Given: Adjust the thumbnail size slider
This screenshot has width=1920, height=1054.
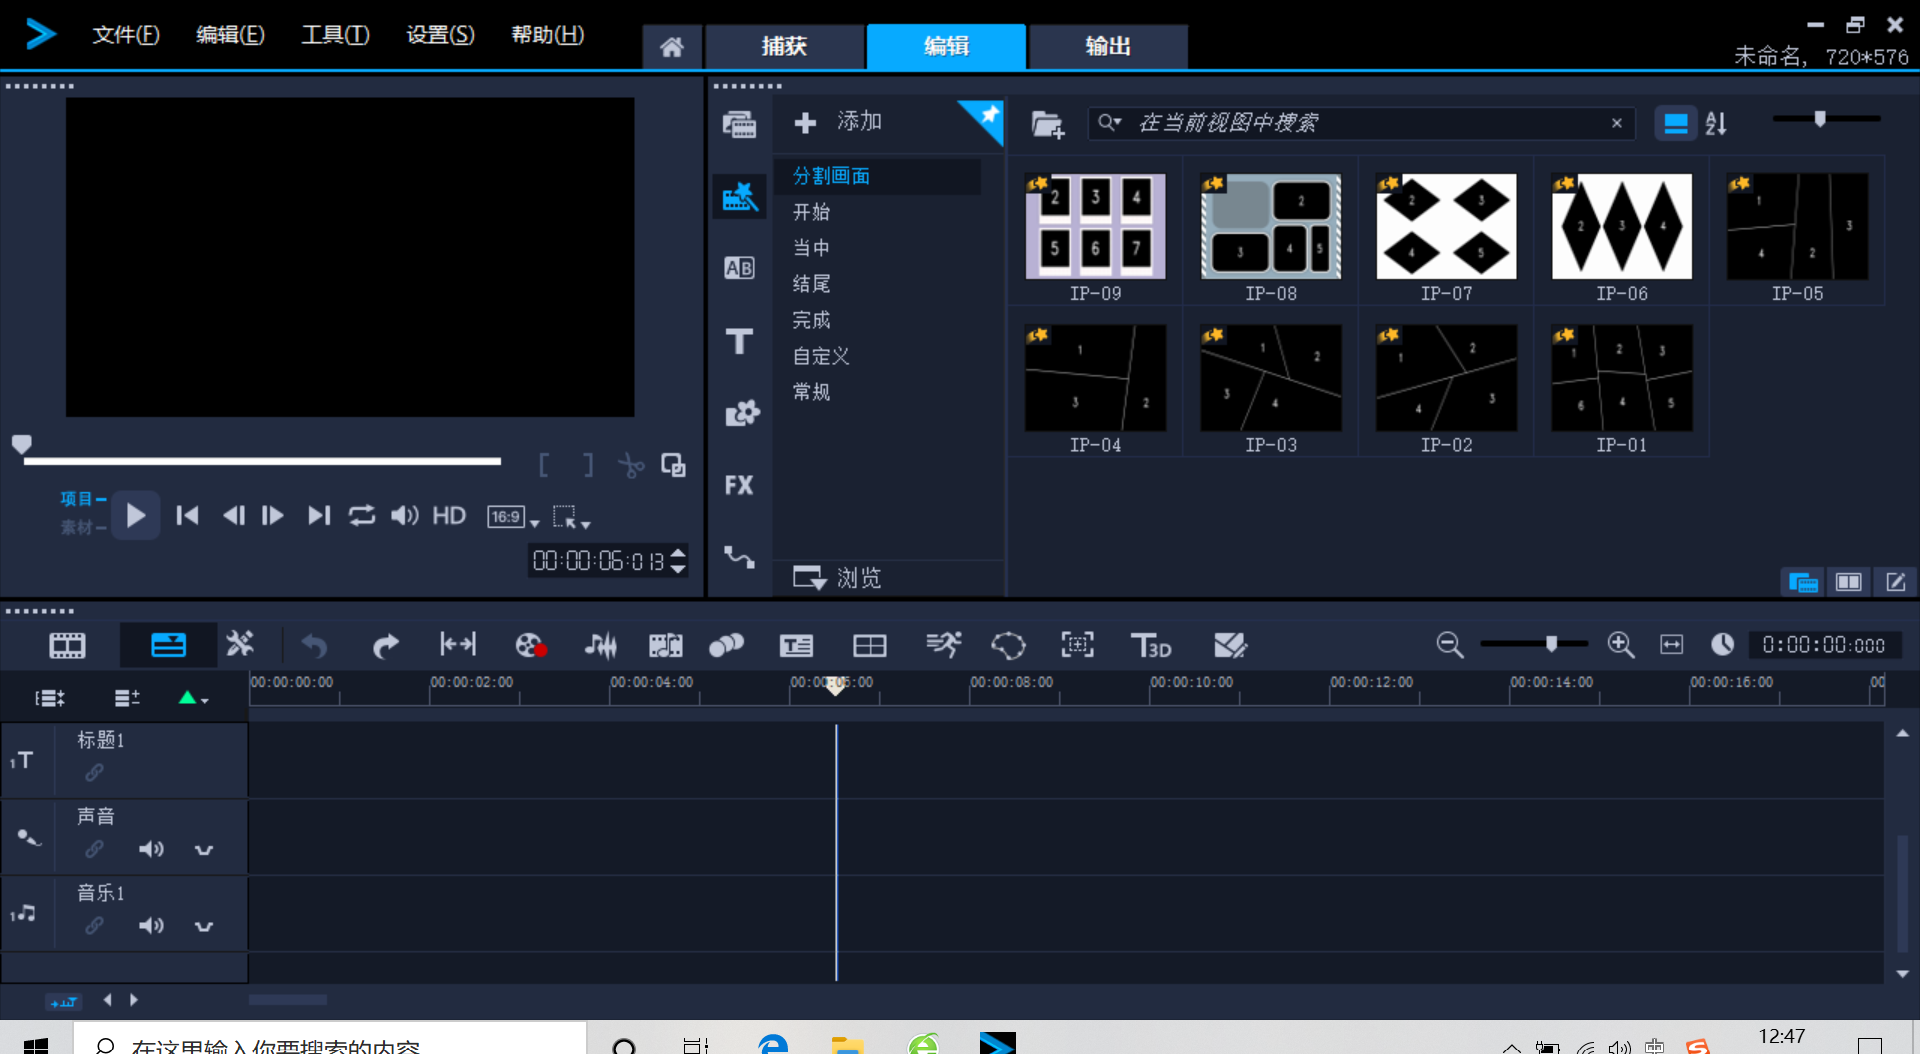Looking at the screenshot, I should click(x=1820, y=119).
